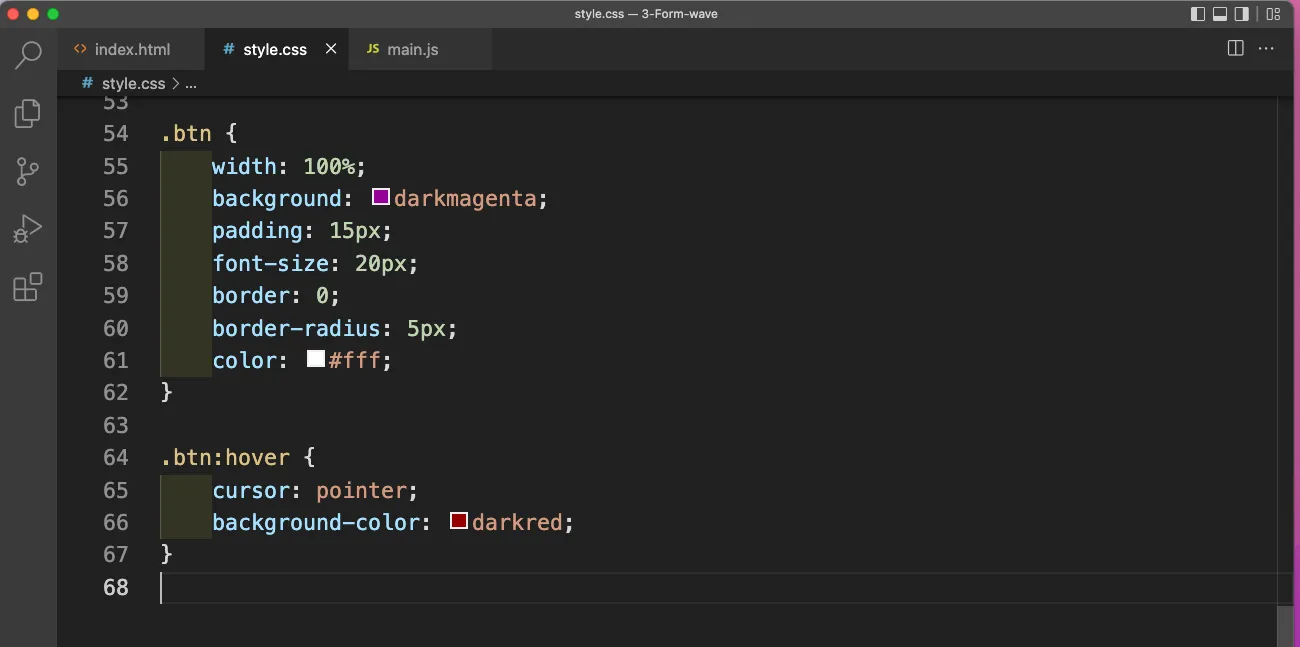Click the '.btn:hover {' selector

(237, 457)
